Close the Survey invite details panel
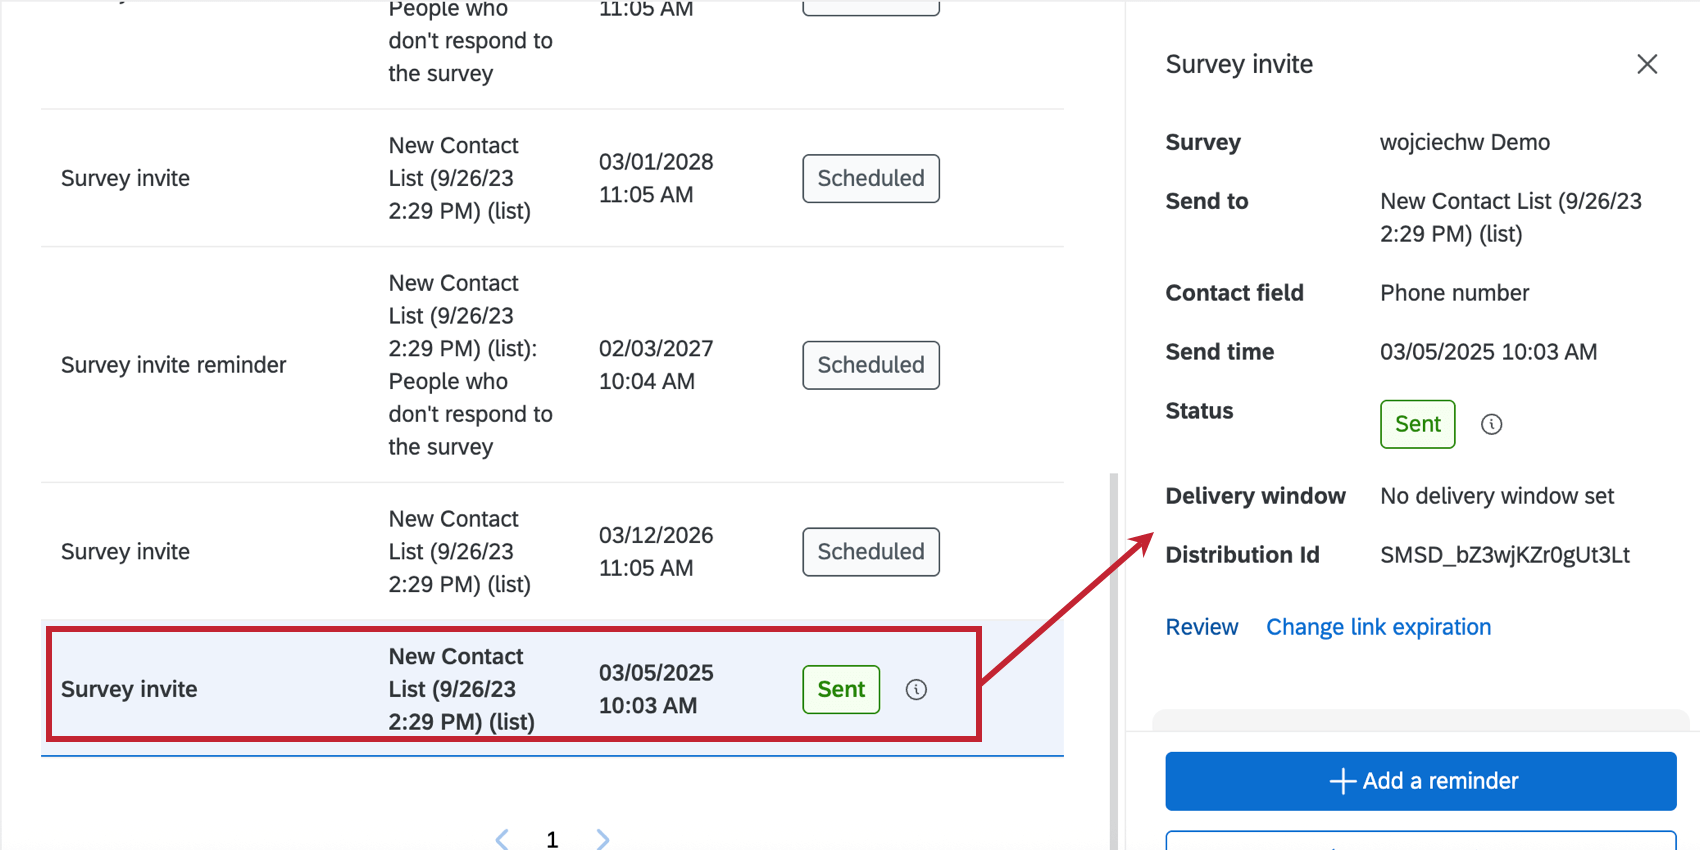 (1647, 64)
